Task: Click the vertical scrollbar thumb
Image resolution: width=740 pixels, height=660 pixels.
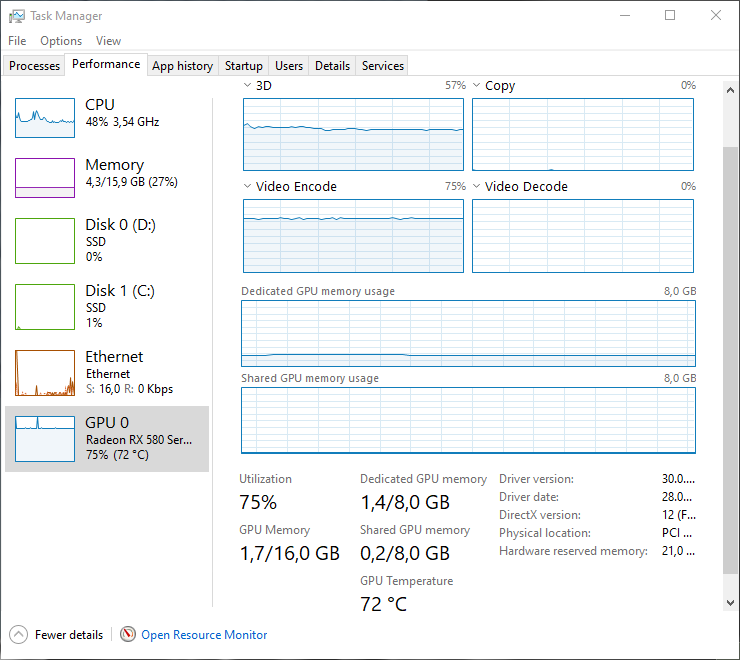Action: pos(730,361)
